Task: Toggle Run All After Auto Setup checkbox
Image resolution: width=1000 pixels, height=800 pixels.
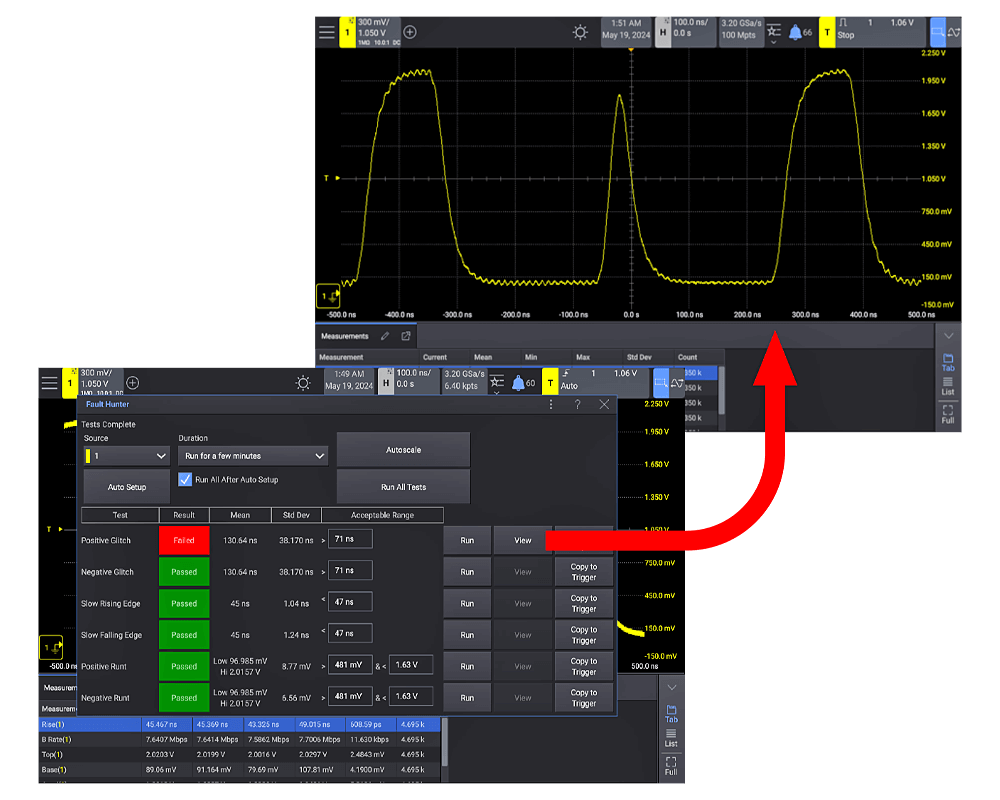Action: tap(185, 479)
